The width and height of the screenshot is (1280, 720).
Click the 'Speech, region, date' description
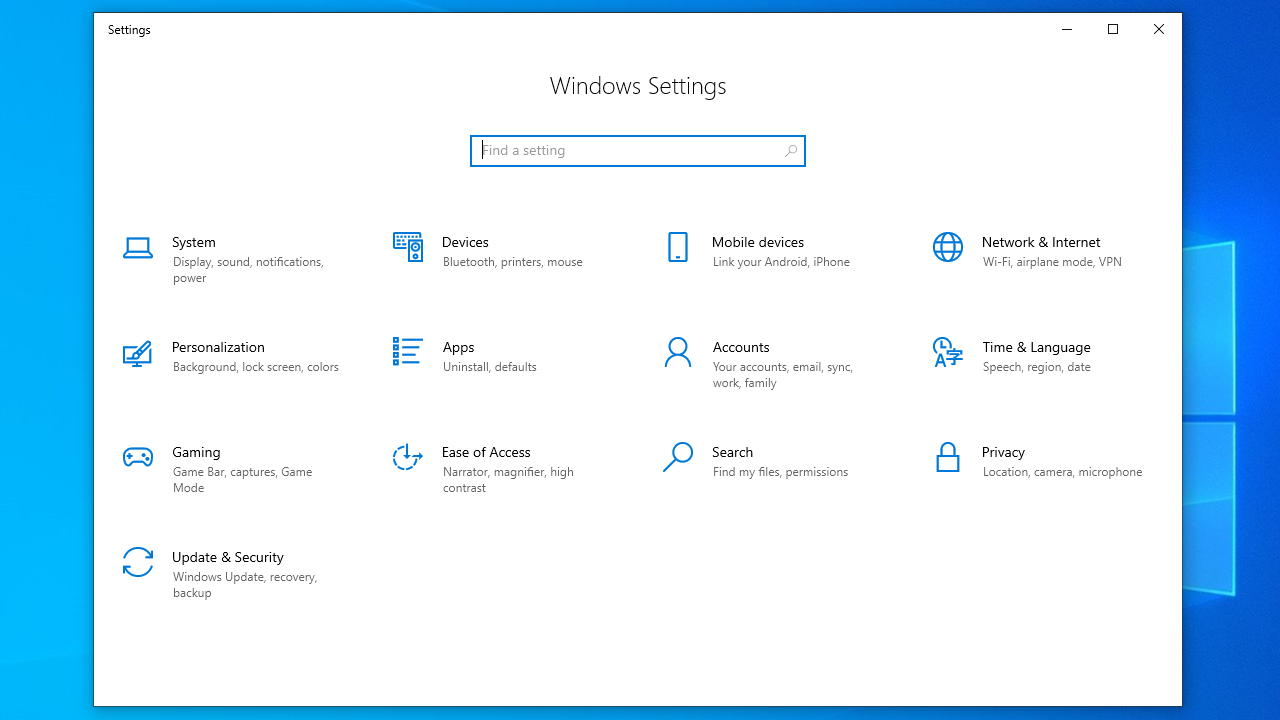coord(1036,367)
